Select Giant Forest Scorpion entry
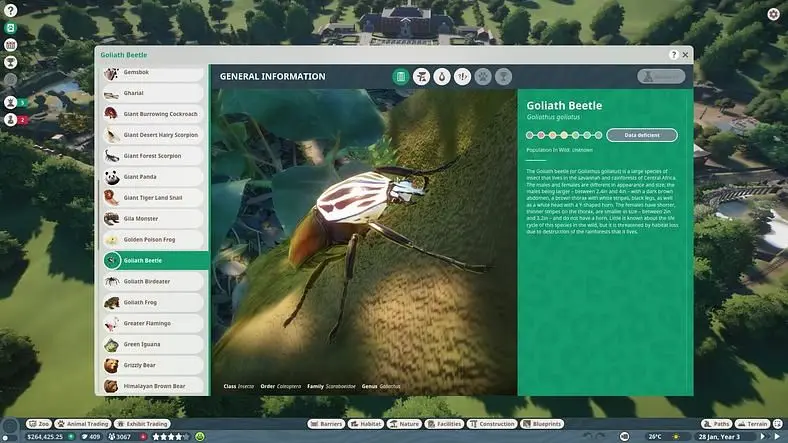The width and height of the screenshot is (788, 443). point(153,156)
